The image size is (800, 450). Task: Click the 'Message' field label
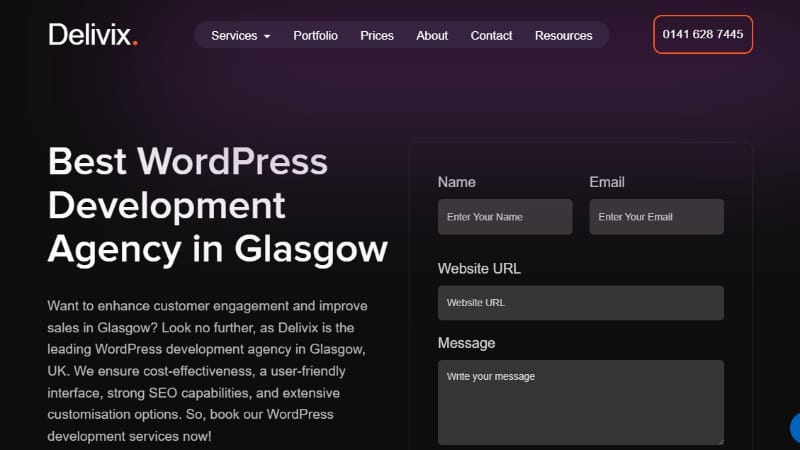point(466,343)
